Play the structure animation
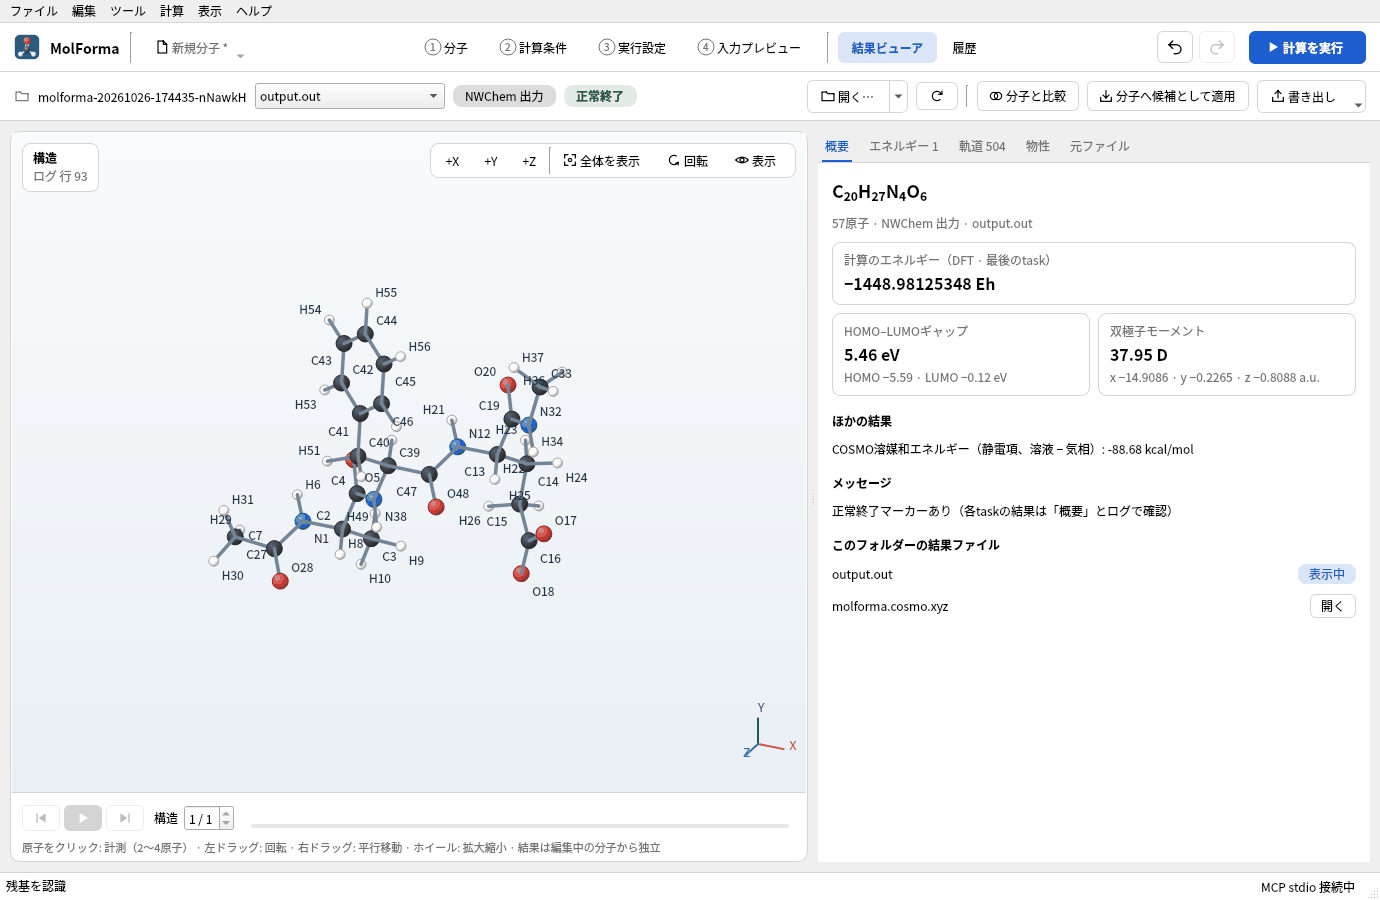This screenshot has height=900, width=1380. 83,818
